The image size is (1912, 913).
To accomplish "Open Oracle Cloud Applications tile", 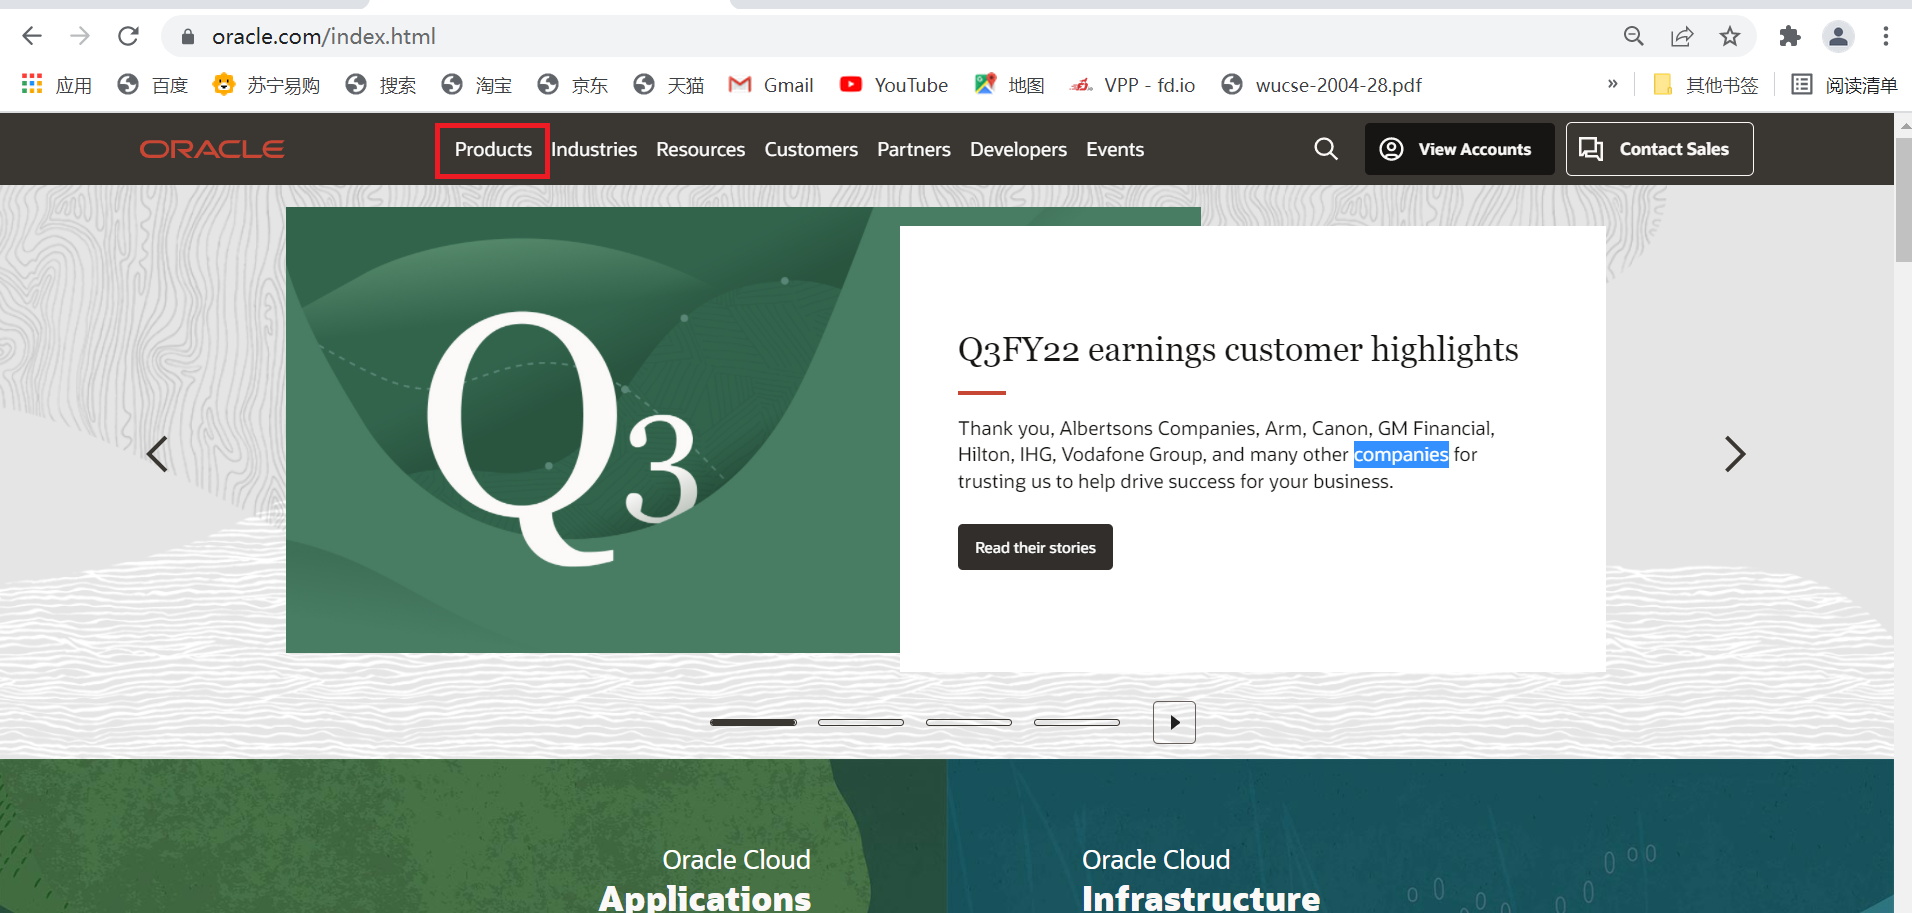I will (x=473, y=836).
